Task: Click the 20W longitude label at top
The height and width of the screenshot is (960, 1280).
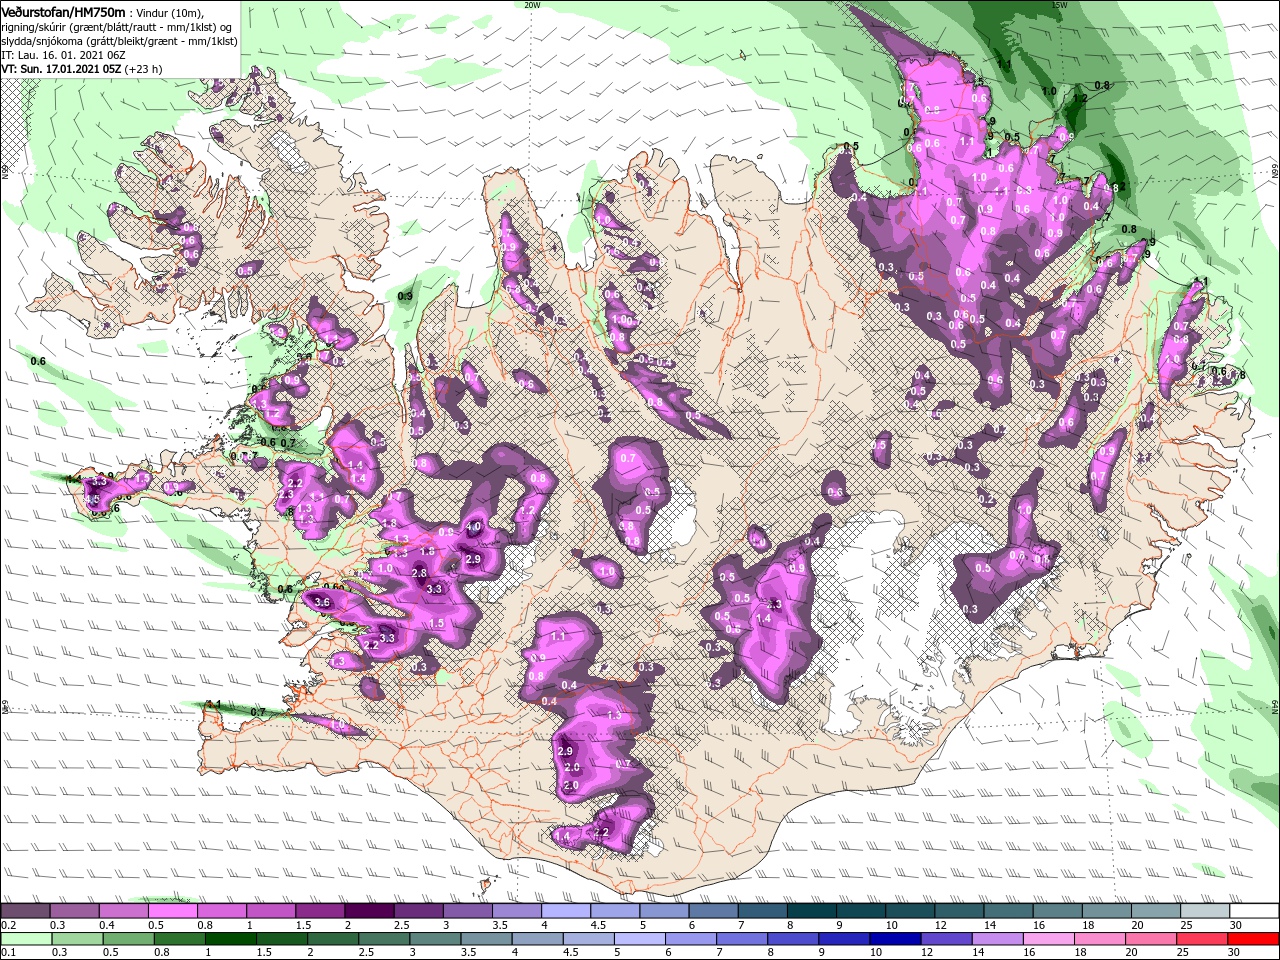Action: point(532,5)
